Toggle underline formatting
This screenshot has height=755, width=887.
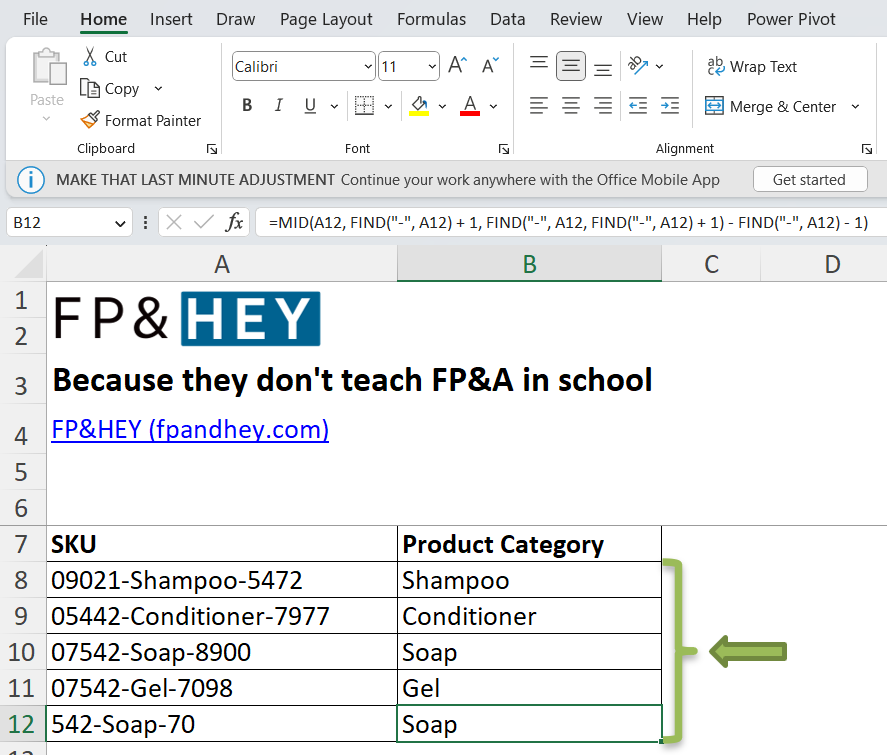[308, 104]
